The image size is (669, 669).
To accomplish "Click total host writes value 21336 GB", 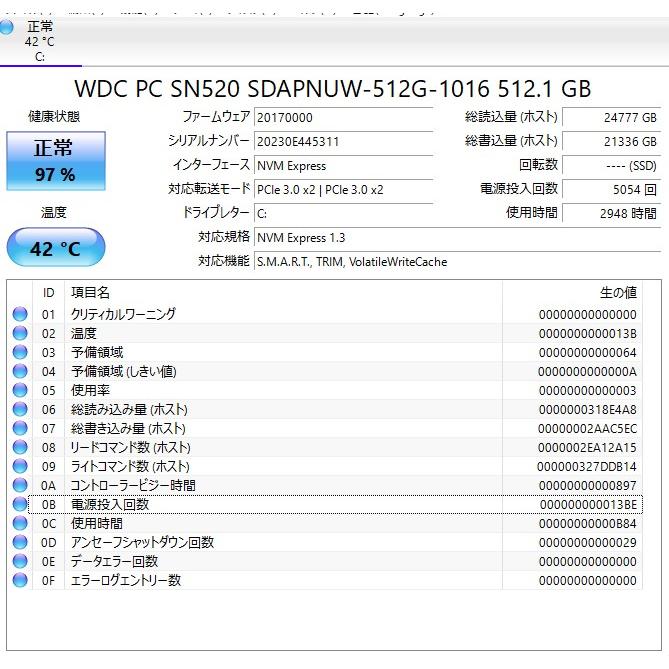I will click(612, 142).
